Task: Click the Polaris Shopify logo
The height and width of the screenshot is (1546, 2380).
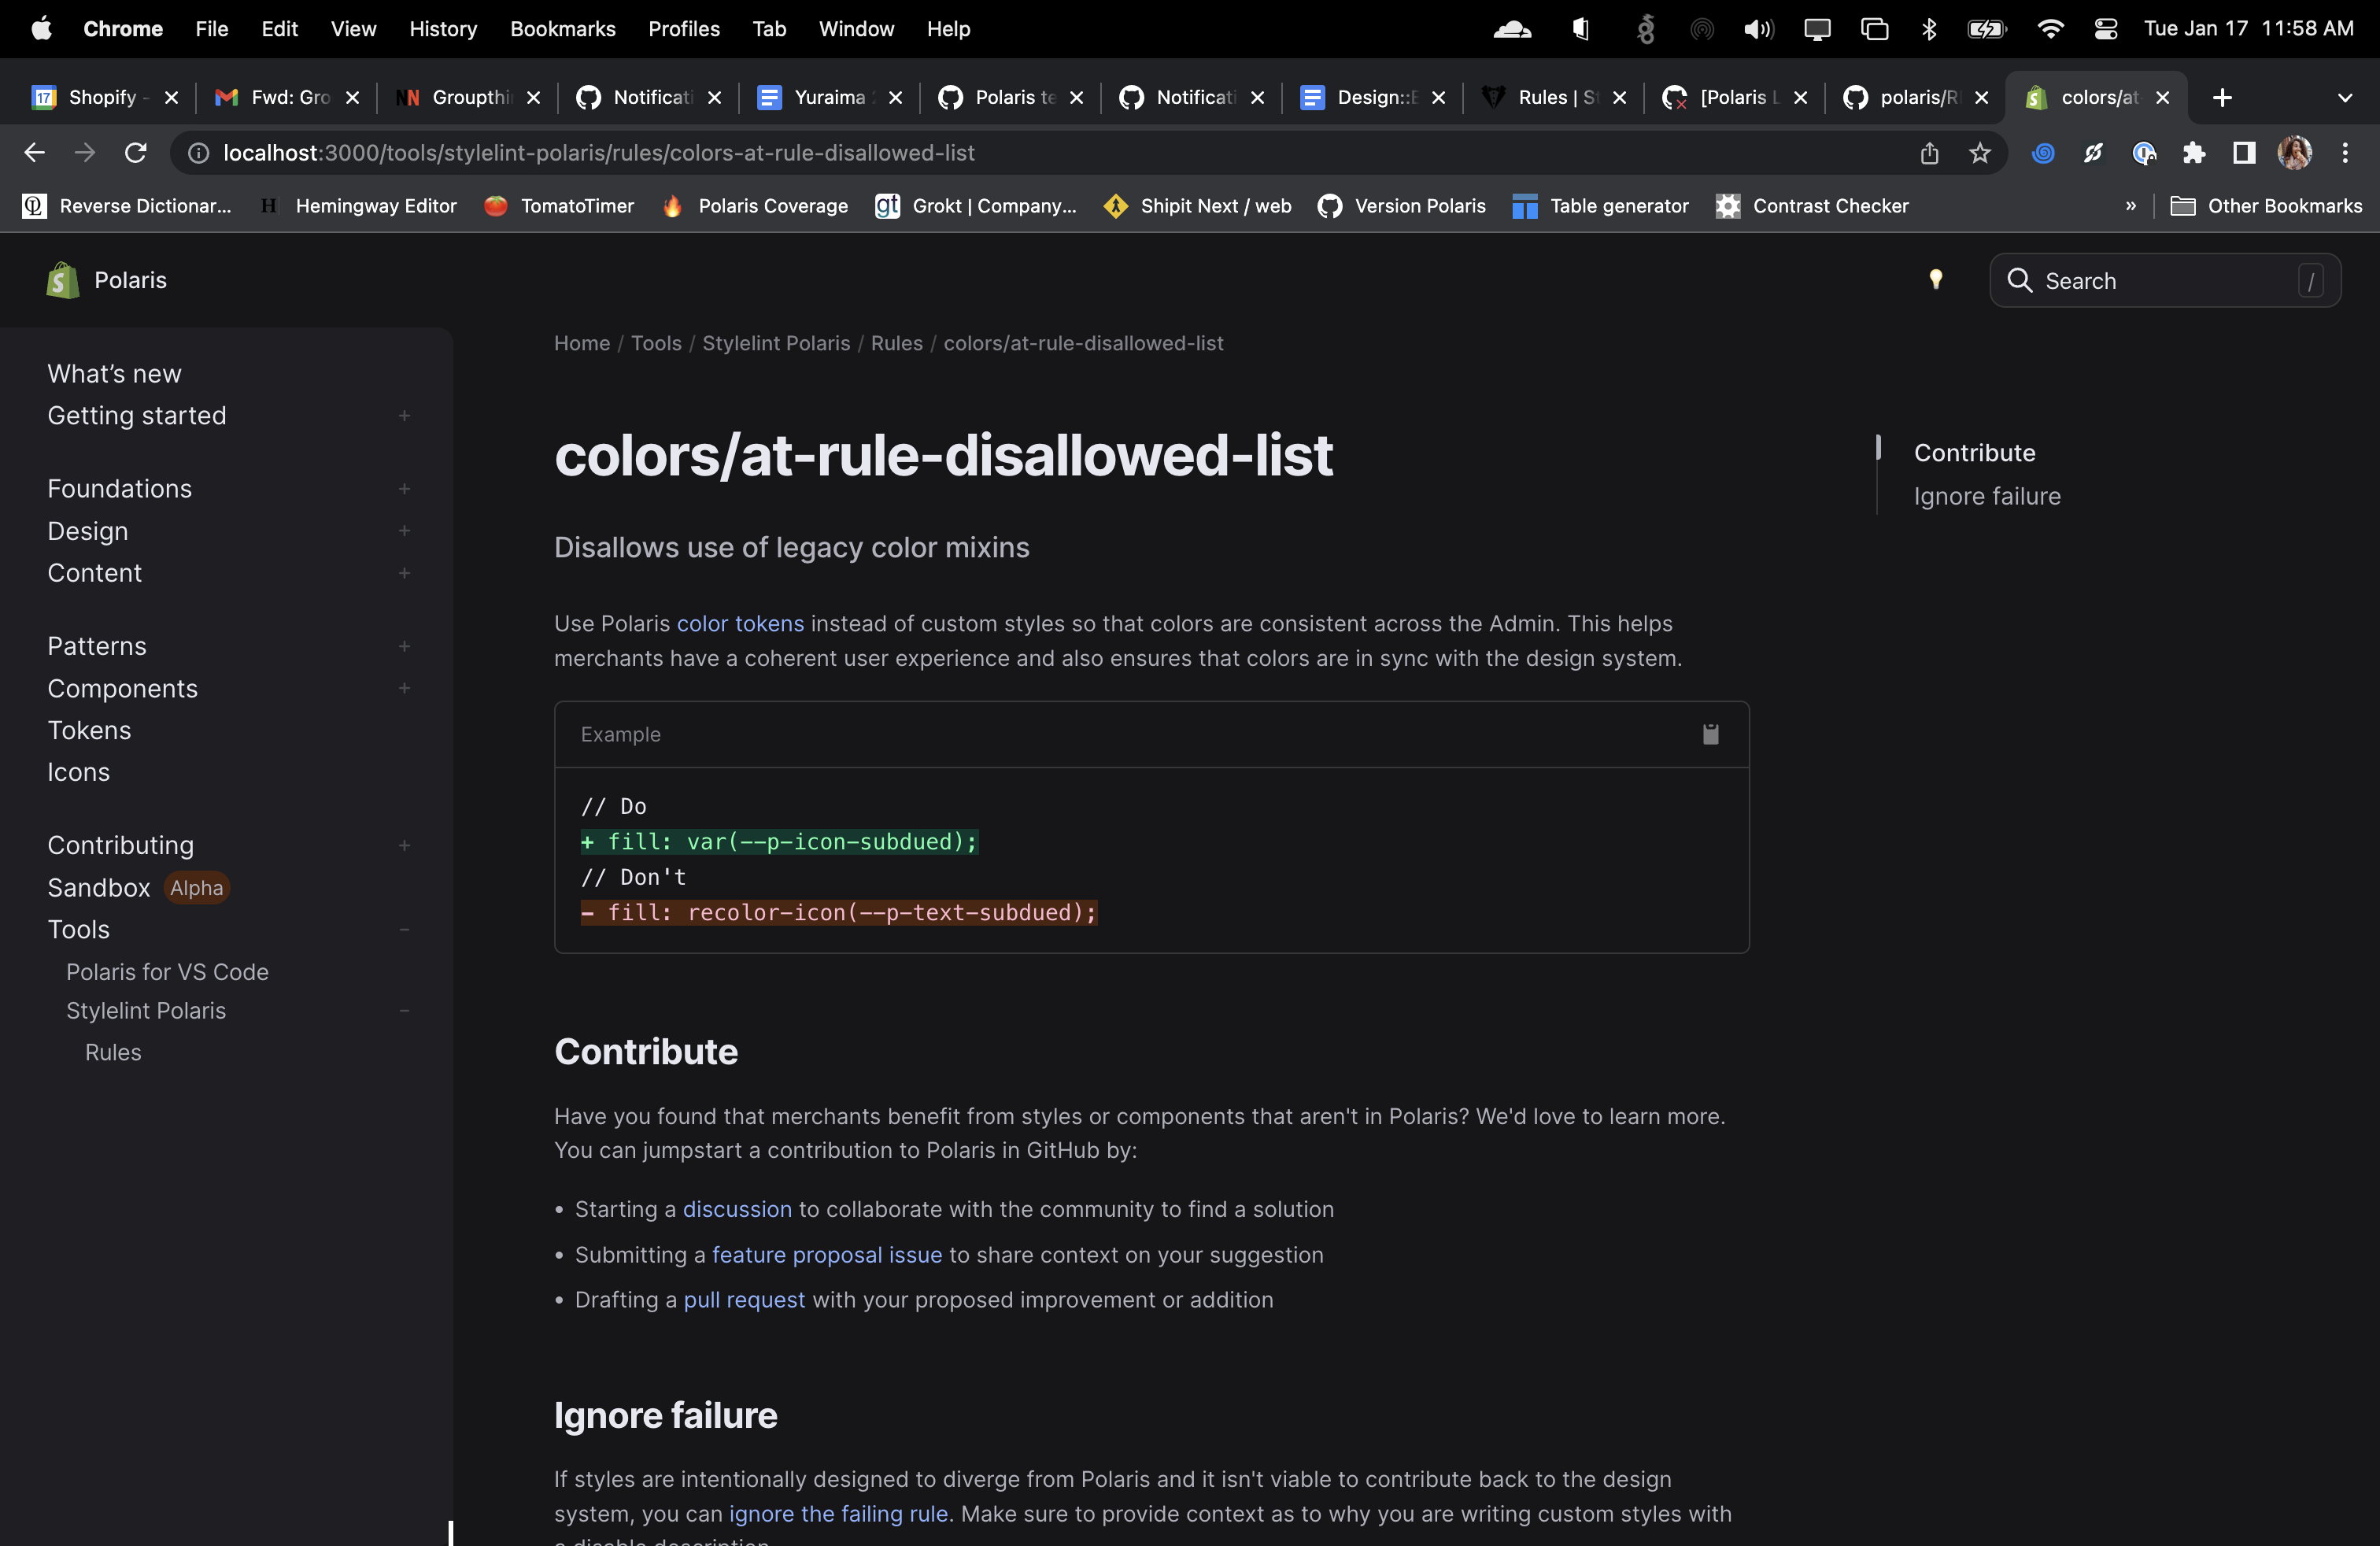Action: pos(62,280)
